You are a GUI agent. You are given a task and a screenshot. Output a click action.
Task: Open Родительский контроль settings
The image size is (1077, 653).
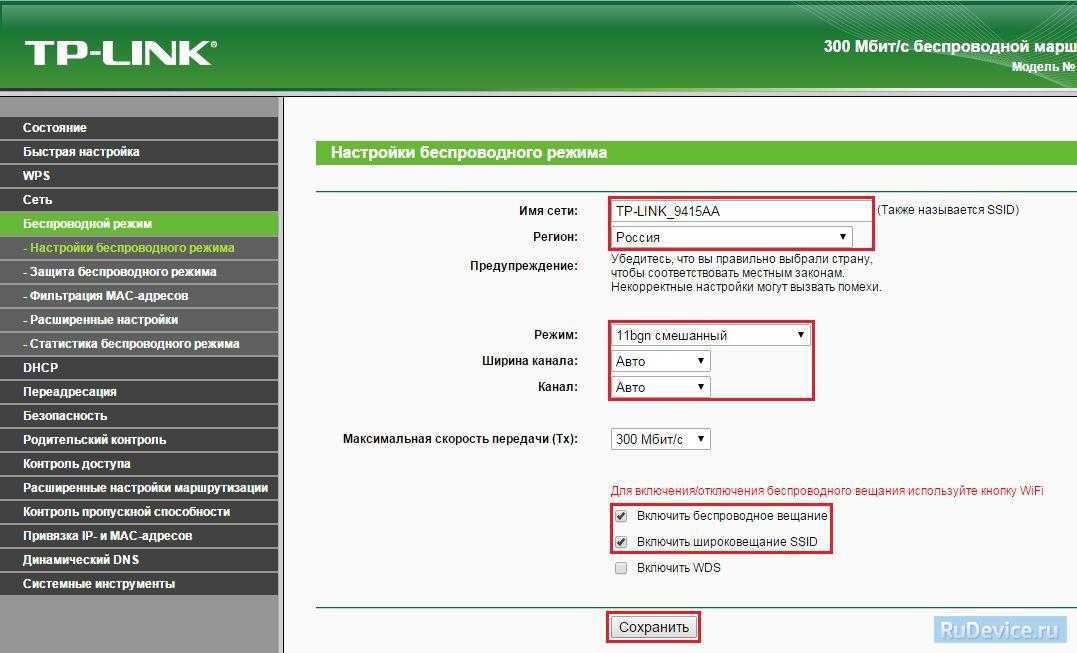click(x=95, y=440)
